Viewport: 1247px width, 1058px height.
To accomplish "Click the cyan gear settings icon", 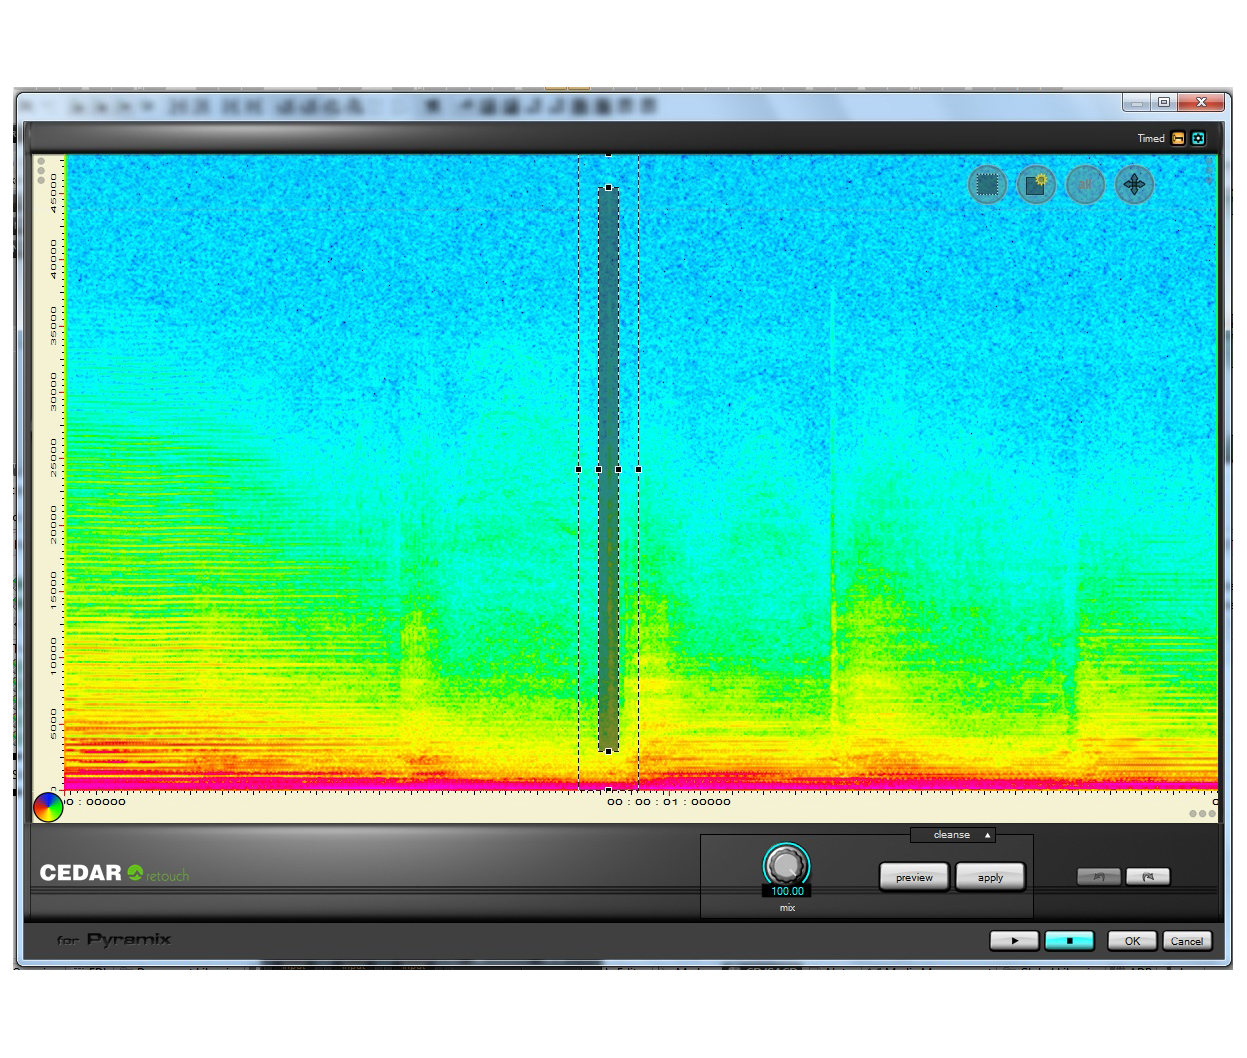I will 1198,139.
